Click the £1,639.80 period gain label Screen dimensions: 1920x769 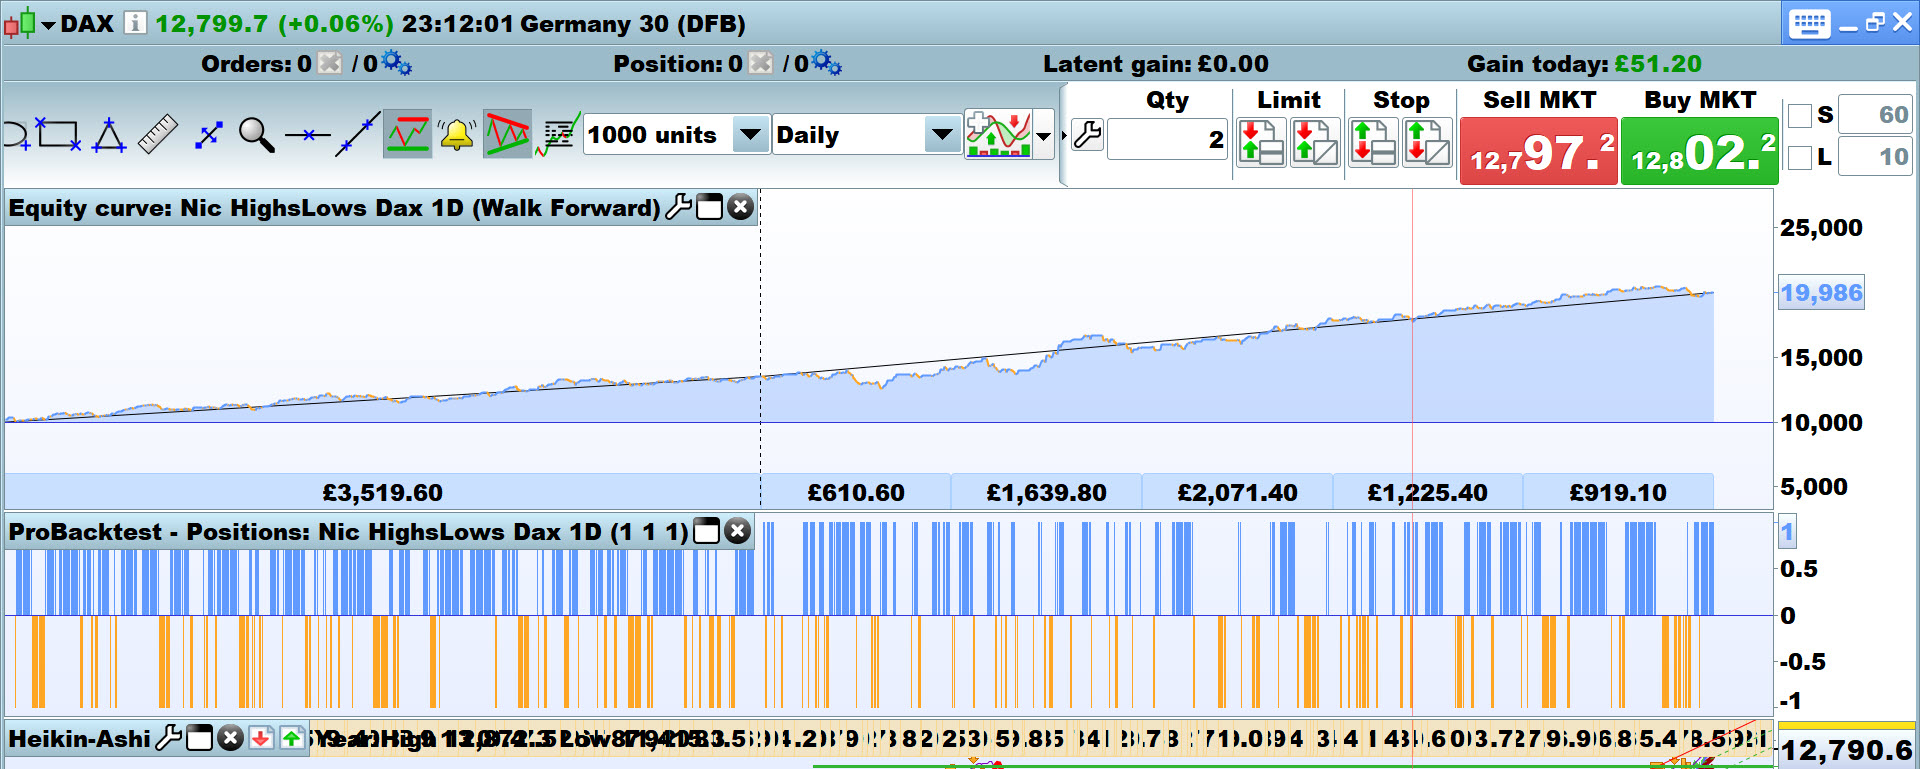click(x=1046, y=492)
